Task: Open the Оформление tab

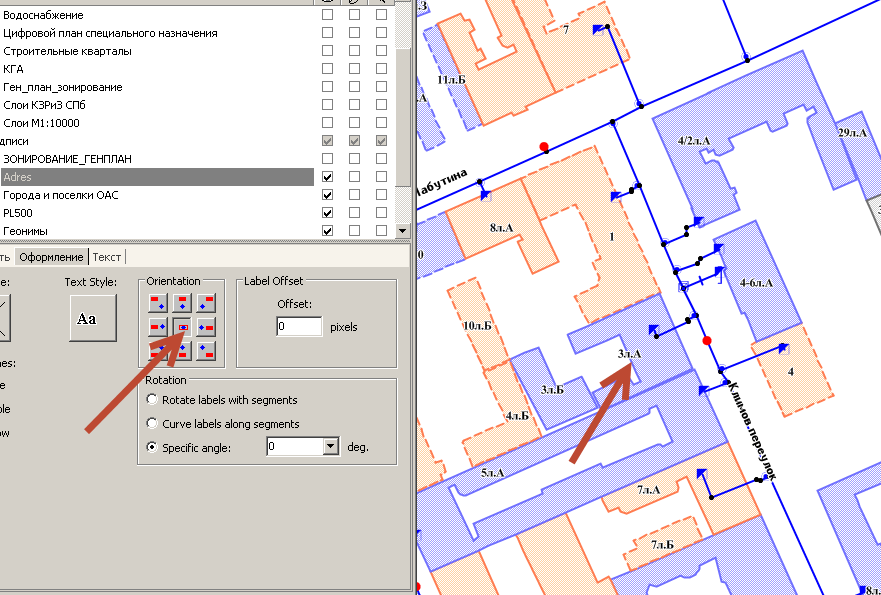Action: pyautogui.click(x=51, y=257)
